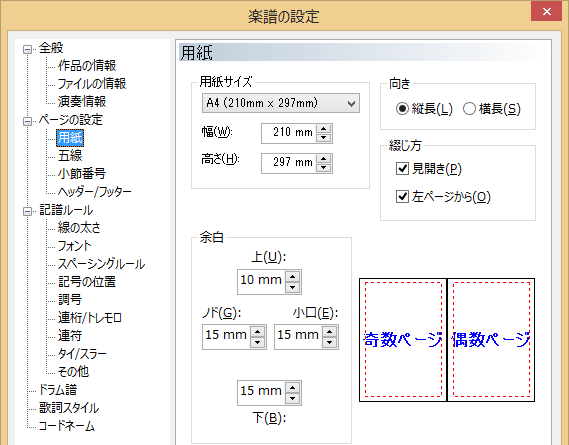Image resolution: width=569 pixels, height=445 pixels.
Task: Open 五線 staff settings page
Action: 70,155
